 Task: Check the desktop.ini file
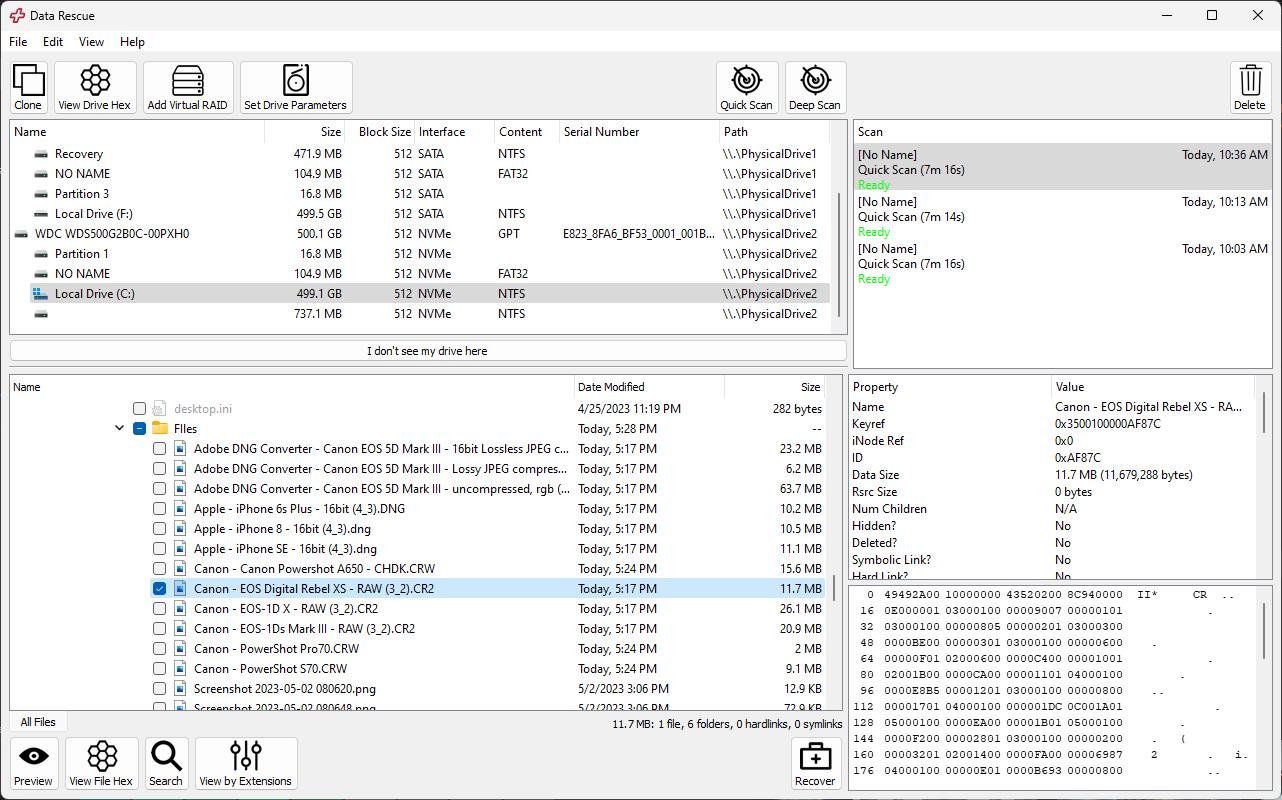coord(139,408)
